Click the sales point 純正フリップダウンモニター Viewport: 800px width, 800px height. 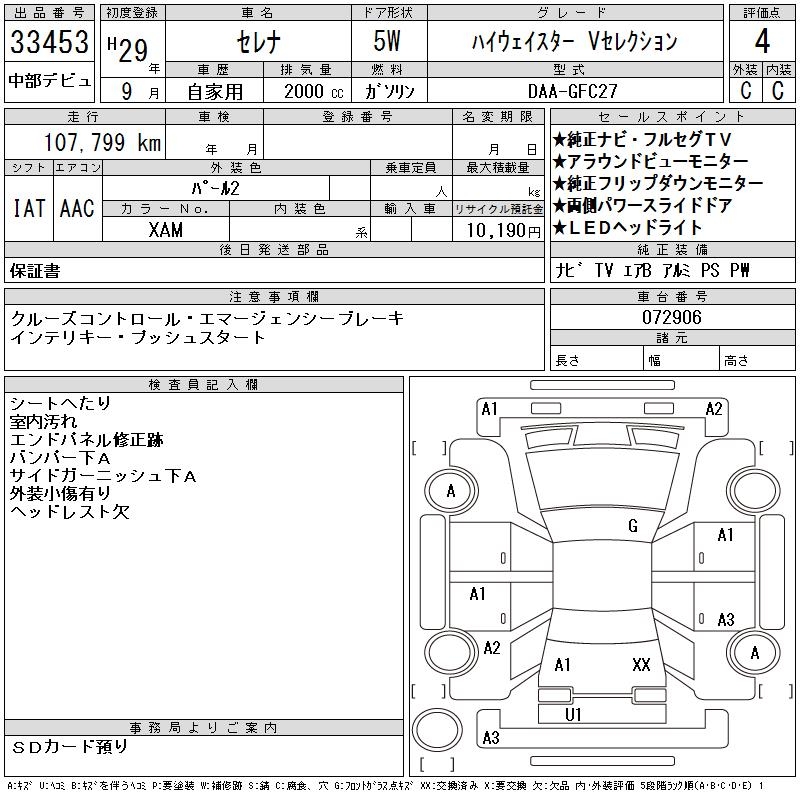(658, 184)
